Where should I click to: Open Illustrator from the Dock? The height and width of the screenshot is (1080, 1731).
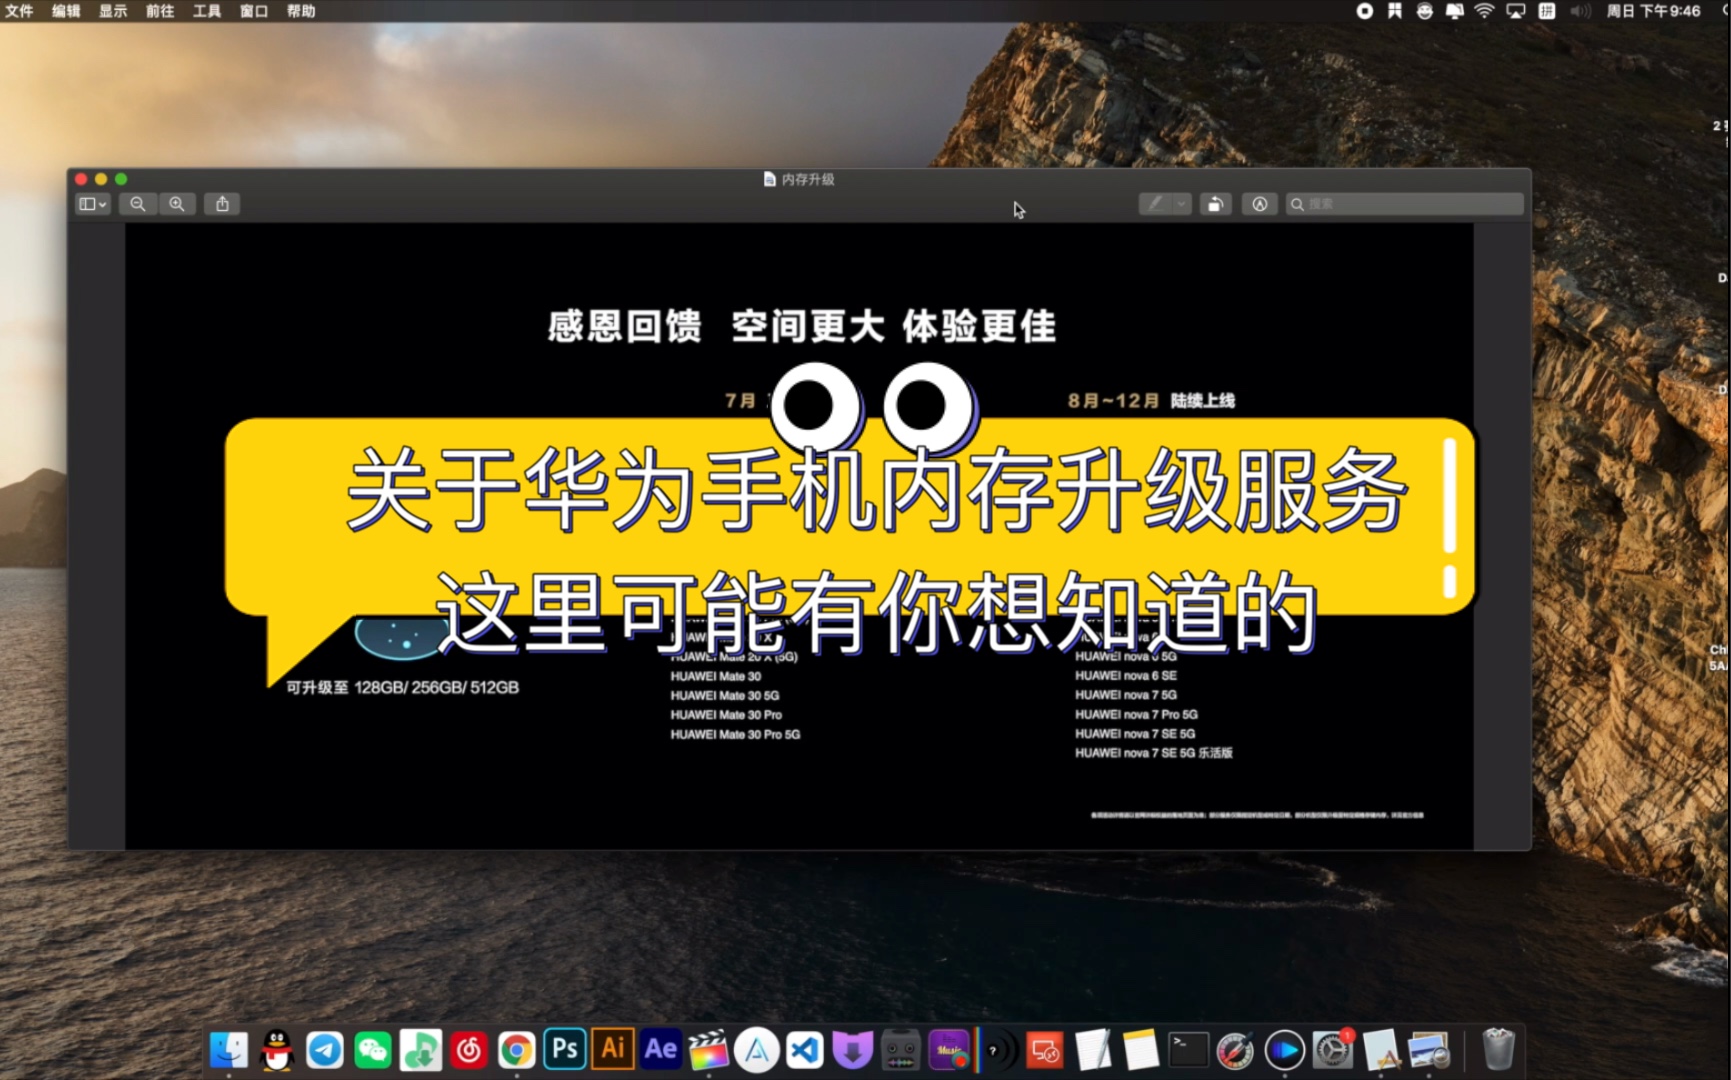(613, 1049)
